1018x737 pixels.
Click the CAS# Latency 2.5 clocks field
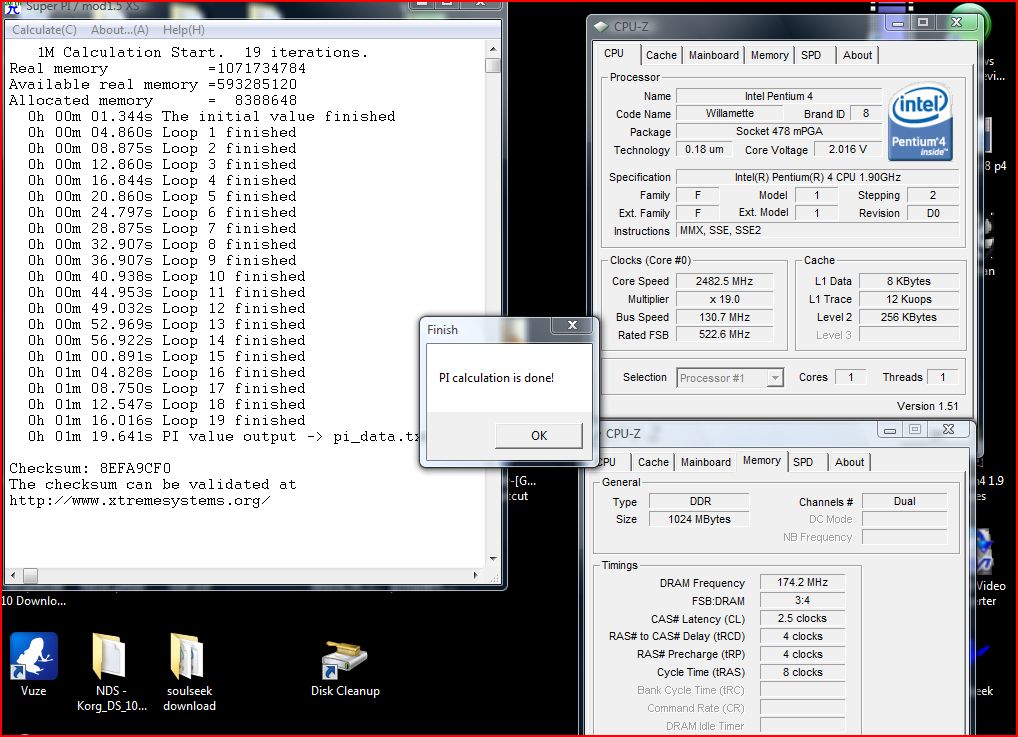point(802,619)
